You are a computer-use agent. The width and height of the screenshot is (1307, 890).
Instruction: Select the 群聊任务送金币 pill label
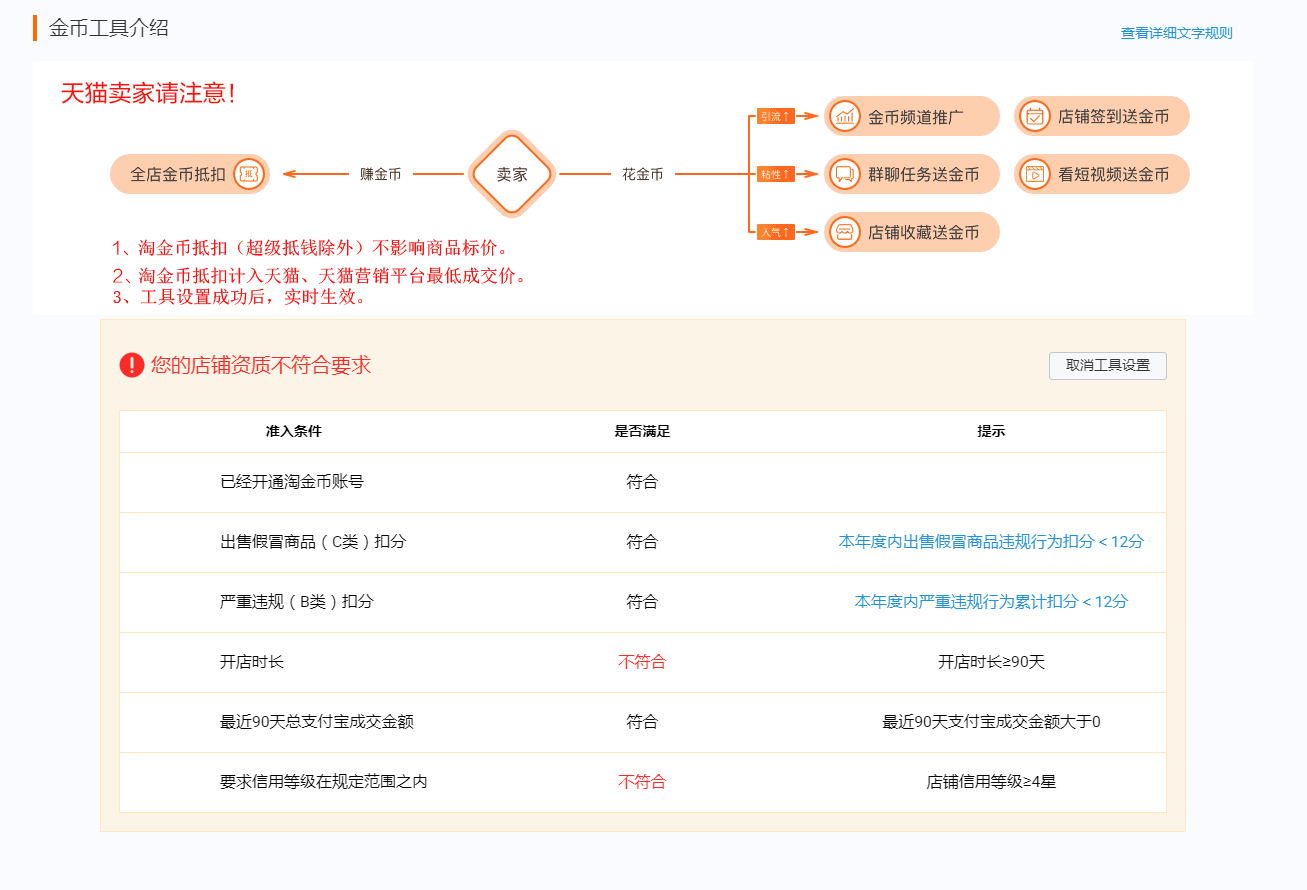pyautogui.click(x=924, y=175)
